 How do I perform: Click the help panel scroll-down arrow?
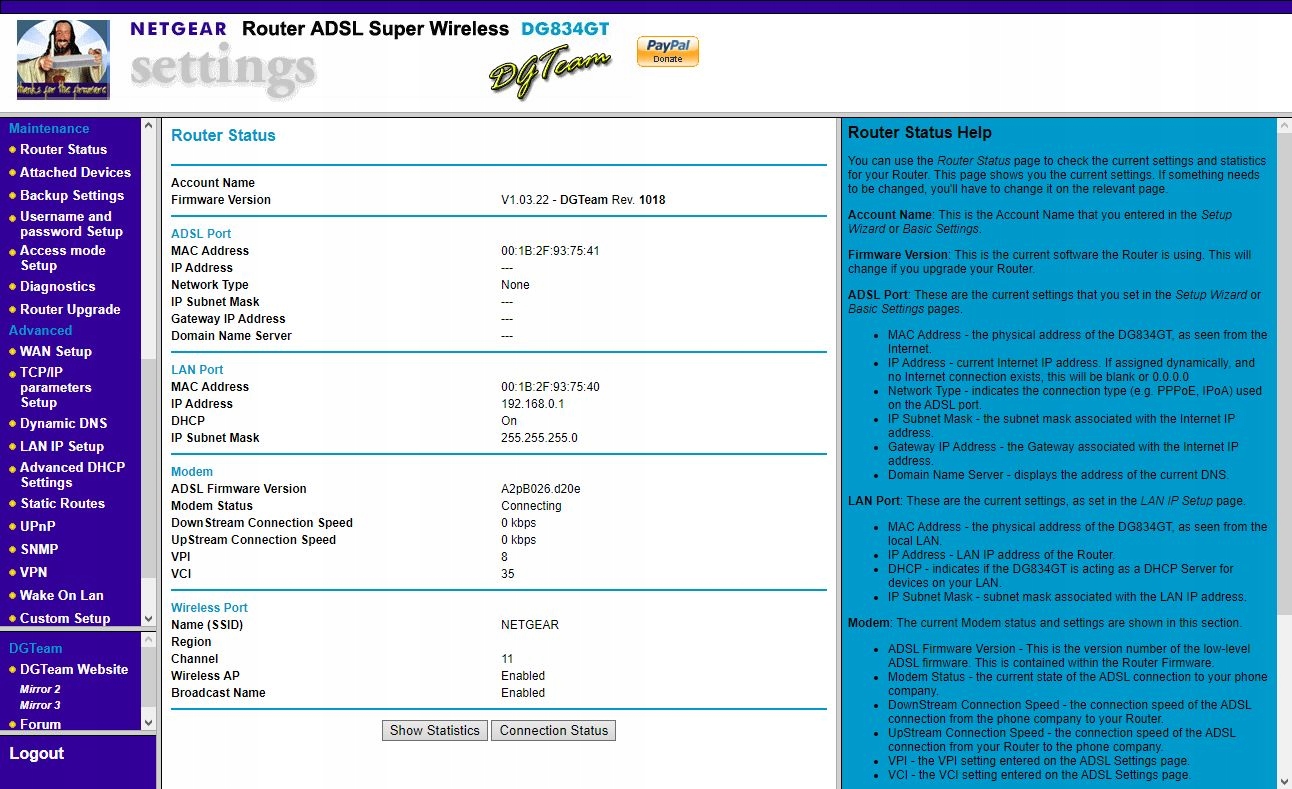tap(1284, 781)
